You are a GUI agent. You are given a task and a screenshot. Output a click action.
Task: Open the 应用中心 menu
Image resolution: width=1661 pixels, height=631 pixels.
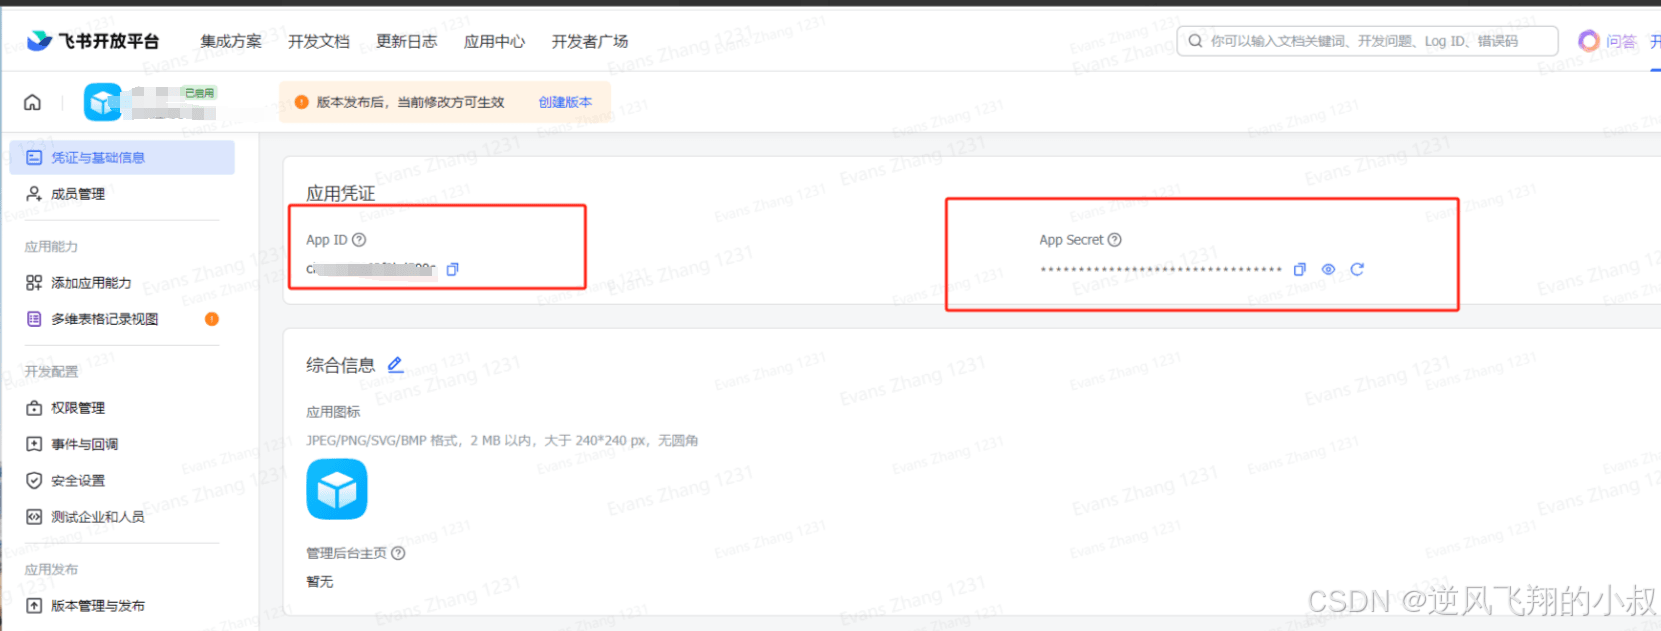(495, 41)
